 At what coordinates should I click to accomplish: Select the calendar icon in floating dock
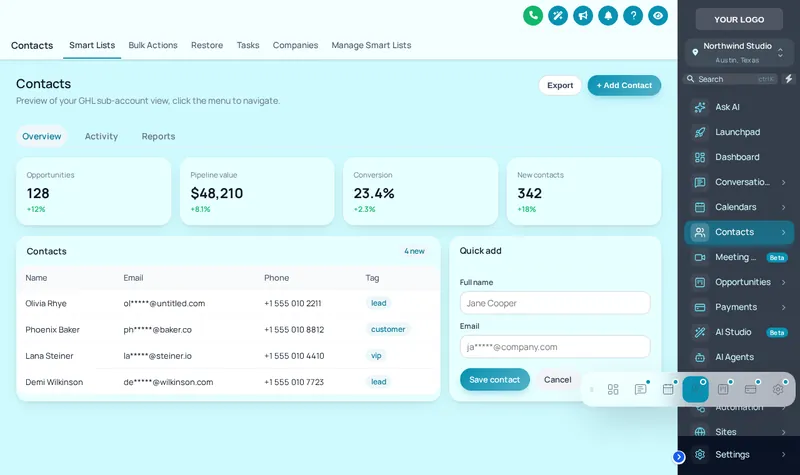(668, 389)
